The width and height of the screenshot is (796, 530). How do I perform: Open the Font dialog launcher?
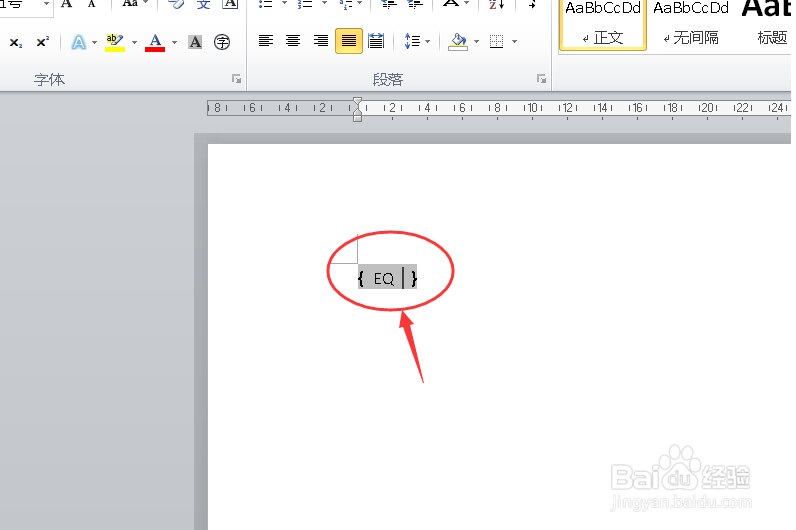coord(237,79)
